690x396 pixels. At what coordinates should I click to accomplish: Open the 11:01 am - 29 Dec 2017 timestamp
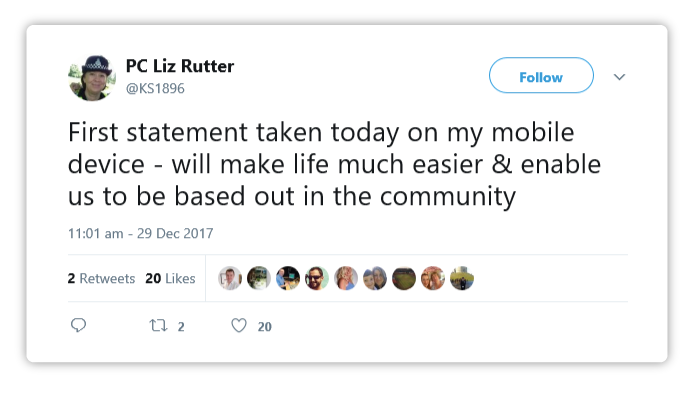(140, 233)
